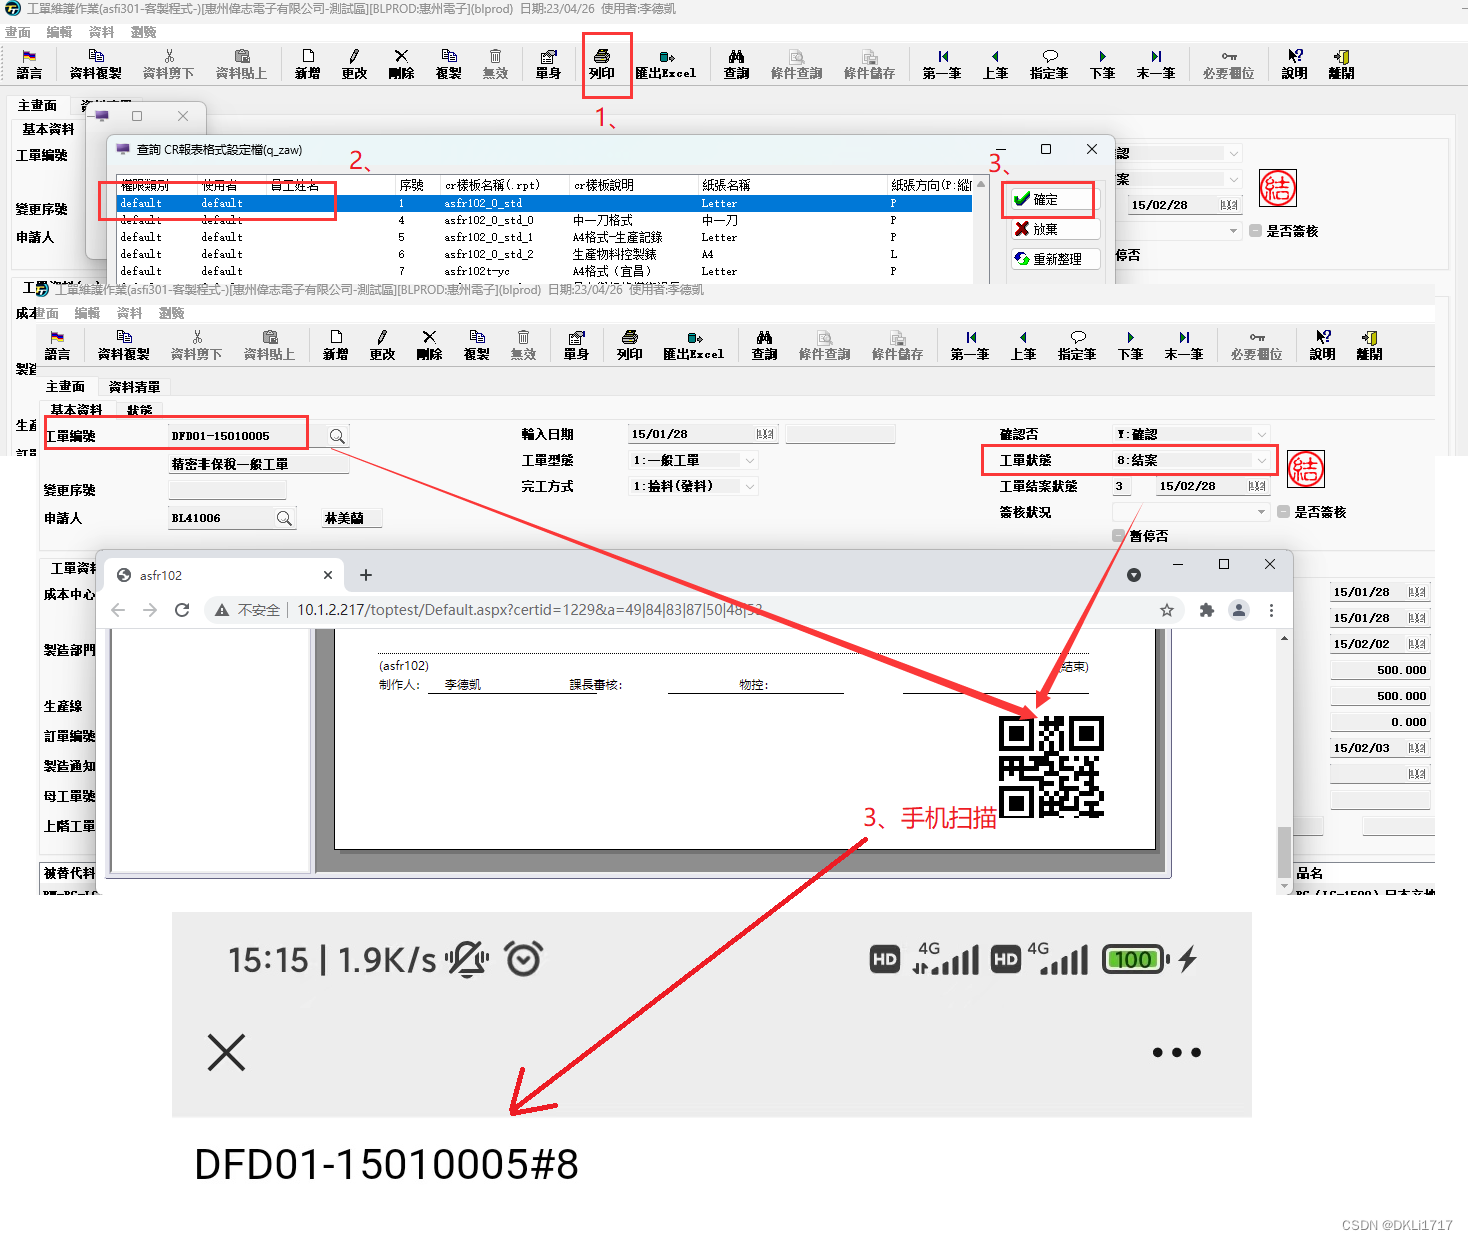Open the 資料 menu in the upper window

[x=102, y=32]
